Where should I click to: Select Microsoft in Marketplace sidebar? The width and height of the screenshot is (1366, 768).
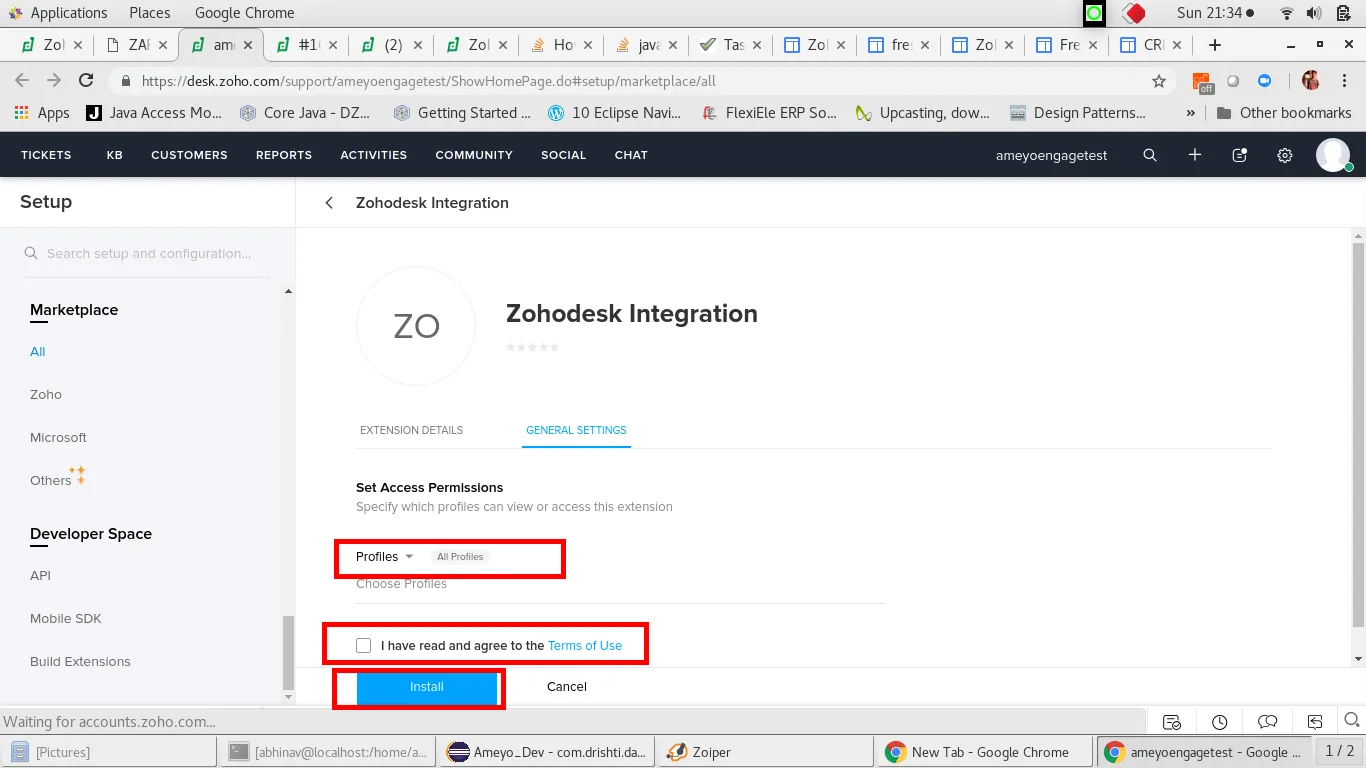click(x=58, y=438)
